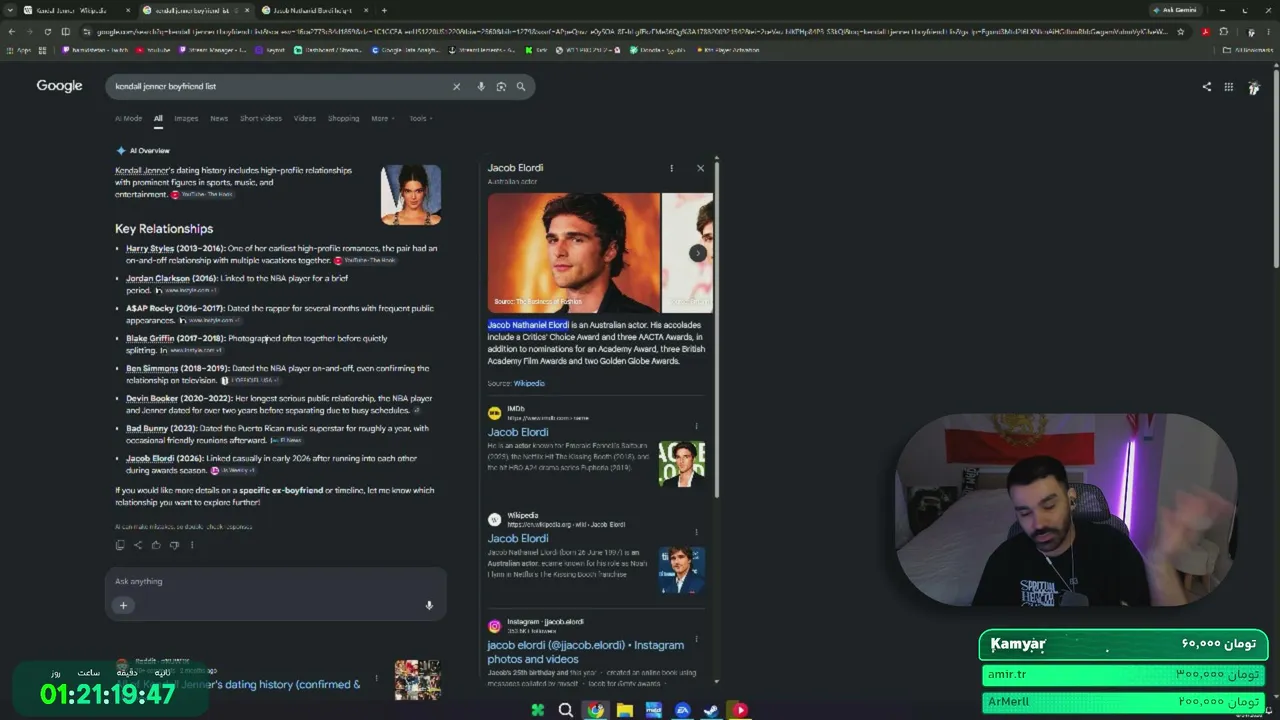Use the microphone in Ask anything box
This screenshot has height=720, width=1280.
(429, 605)
